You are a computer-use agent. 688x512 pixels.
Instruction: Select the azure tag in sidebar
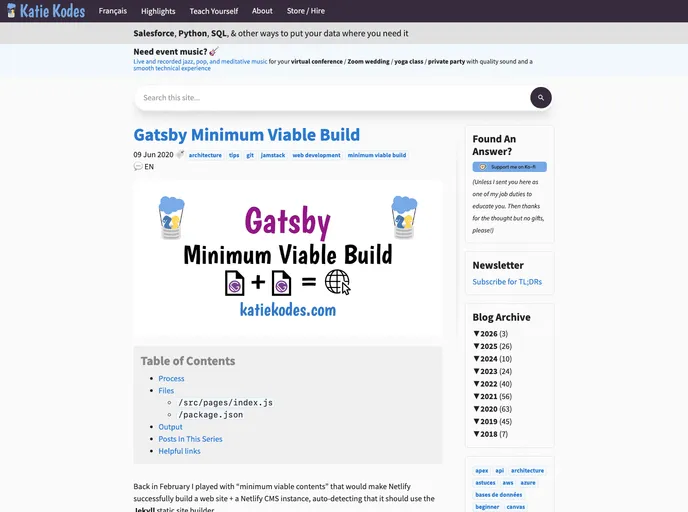click(528, 483)
